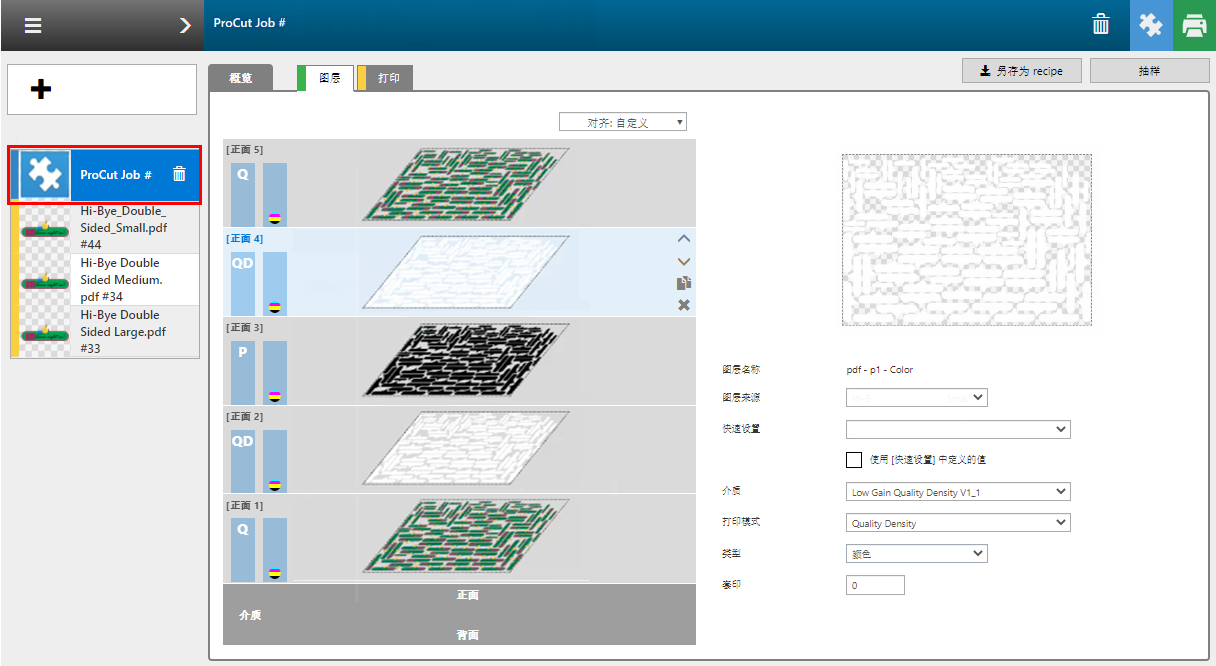1216x666 pixels.
Task: Duplicate layer 正面 4 with copy icon
Action: point(684,283)
